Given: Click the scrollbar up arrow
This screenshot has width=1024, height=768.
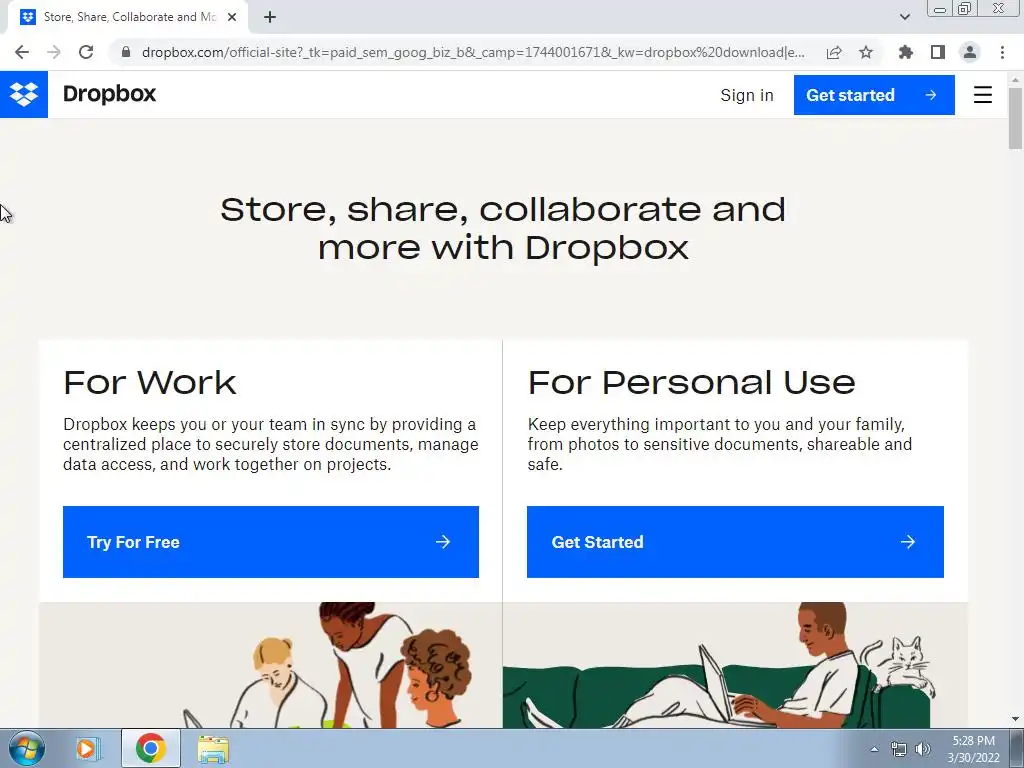Looking at the screenshot, I should [x=1015, y=79].
